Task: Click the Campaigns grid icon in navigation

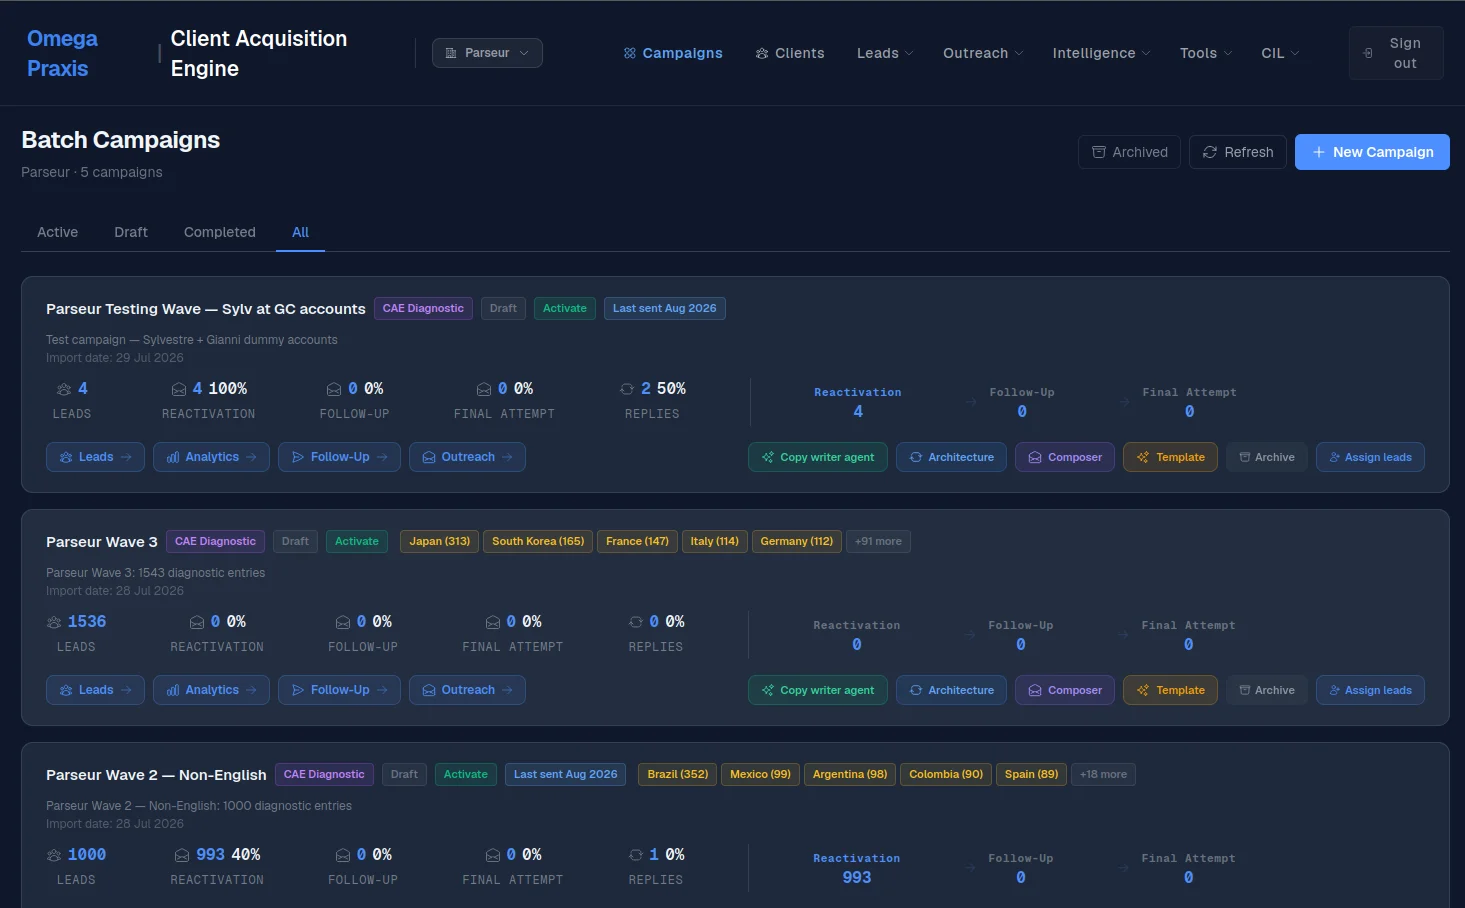Action: click(630, 53)
